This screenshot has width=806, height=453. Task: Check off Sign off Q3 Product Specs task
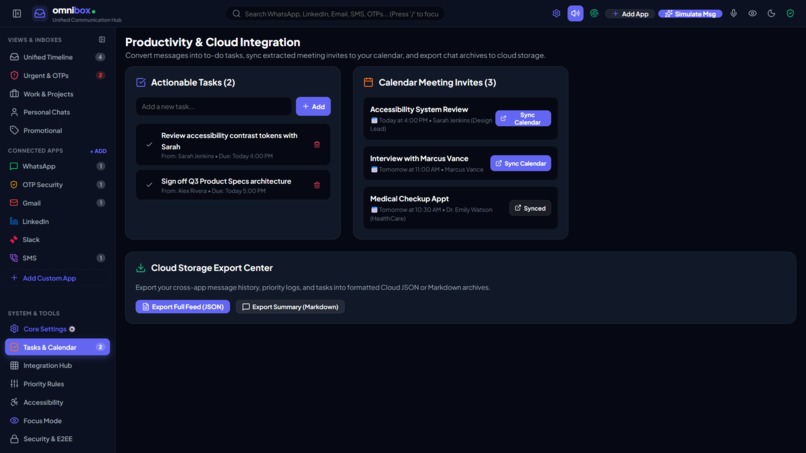(149, 185)
